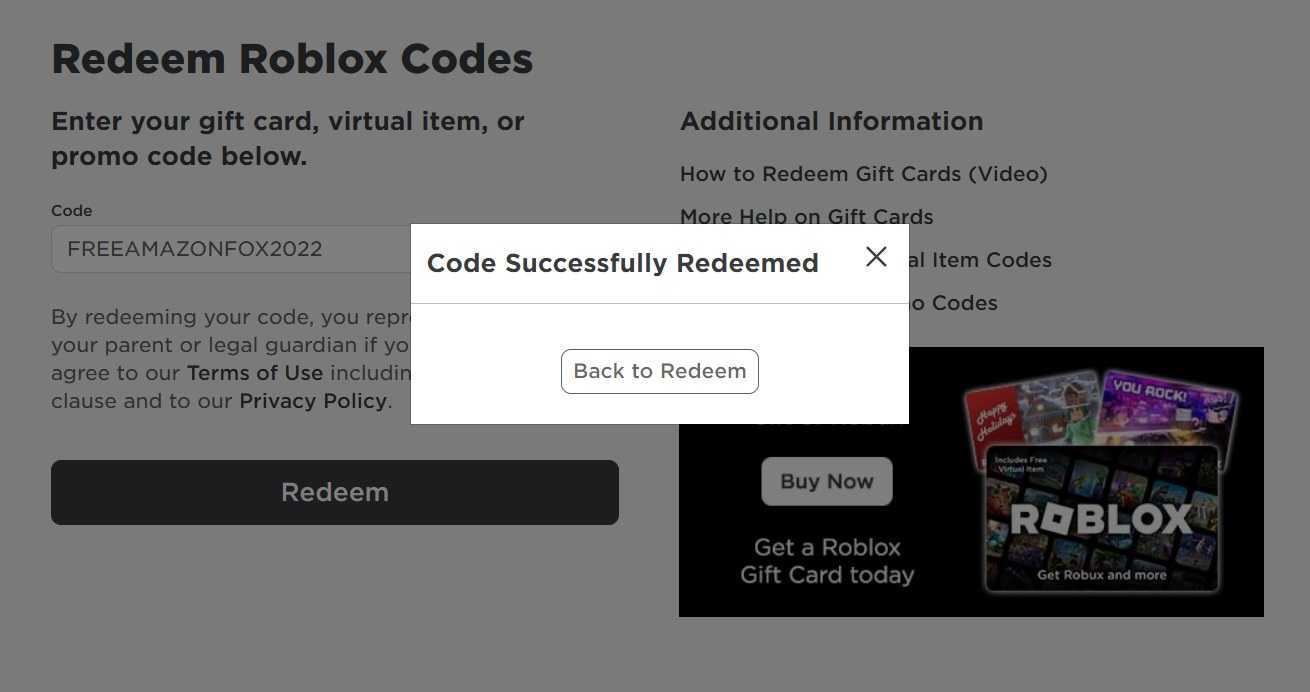The width and height of the screenshot is (1310, 692).
Task: Click the Code Successfully Redeemed dialog title
Action: (622, 263)
